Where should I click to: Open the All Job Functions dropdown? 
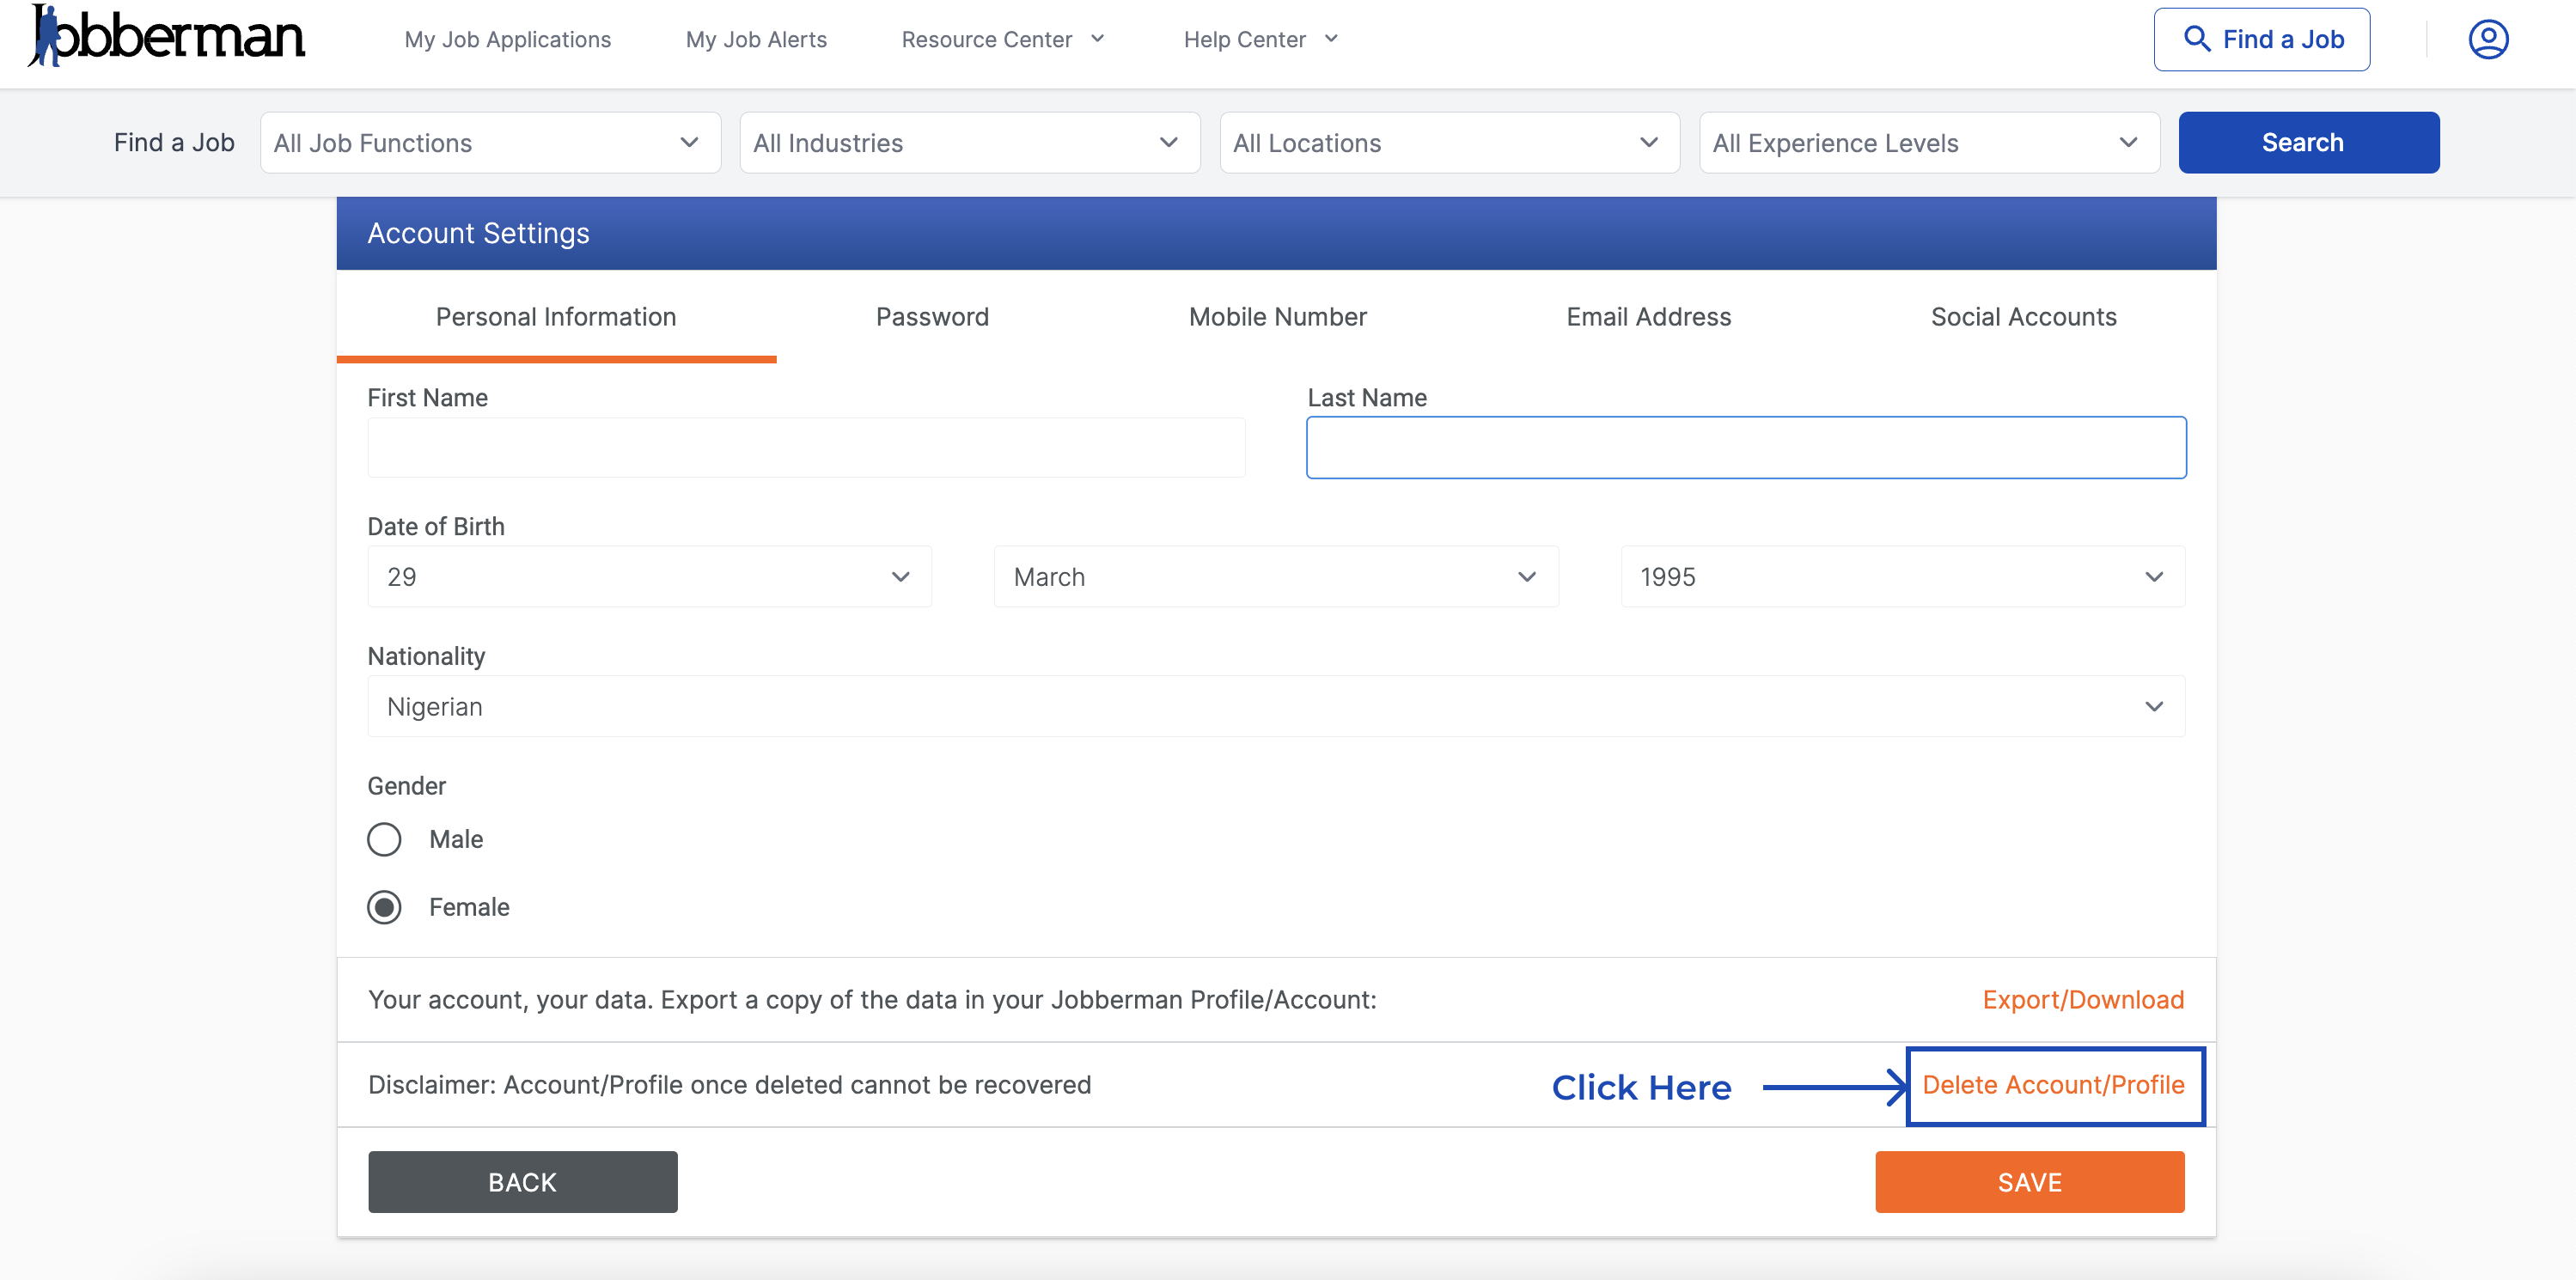[x=490, y=143]
